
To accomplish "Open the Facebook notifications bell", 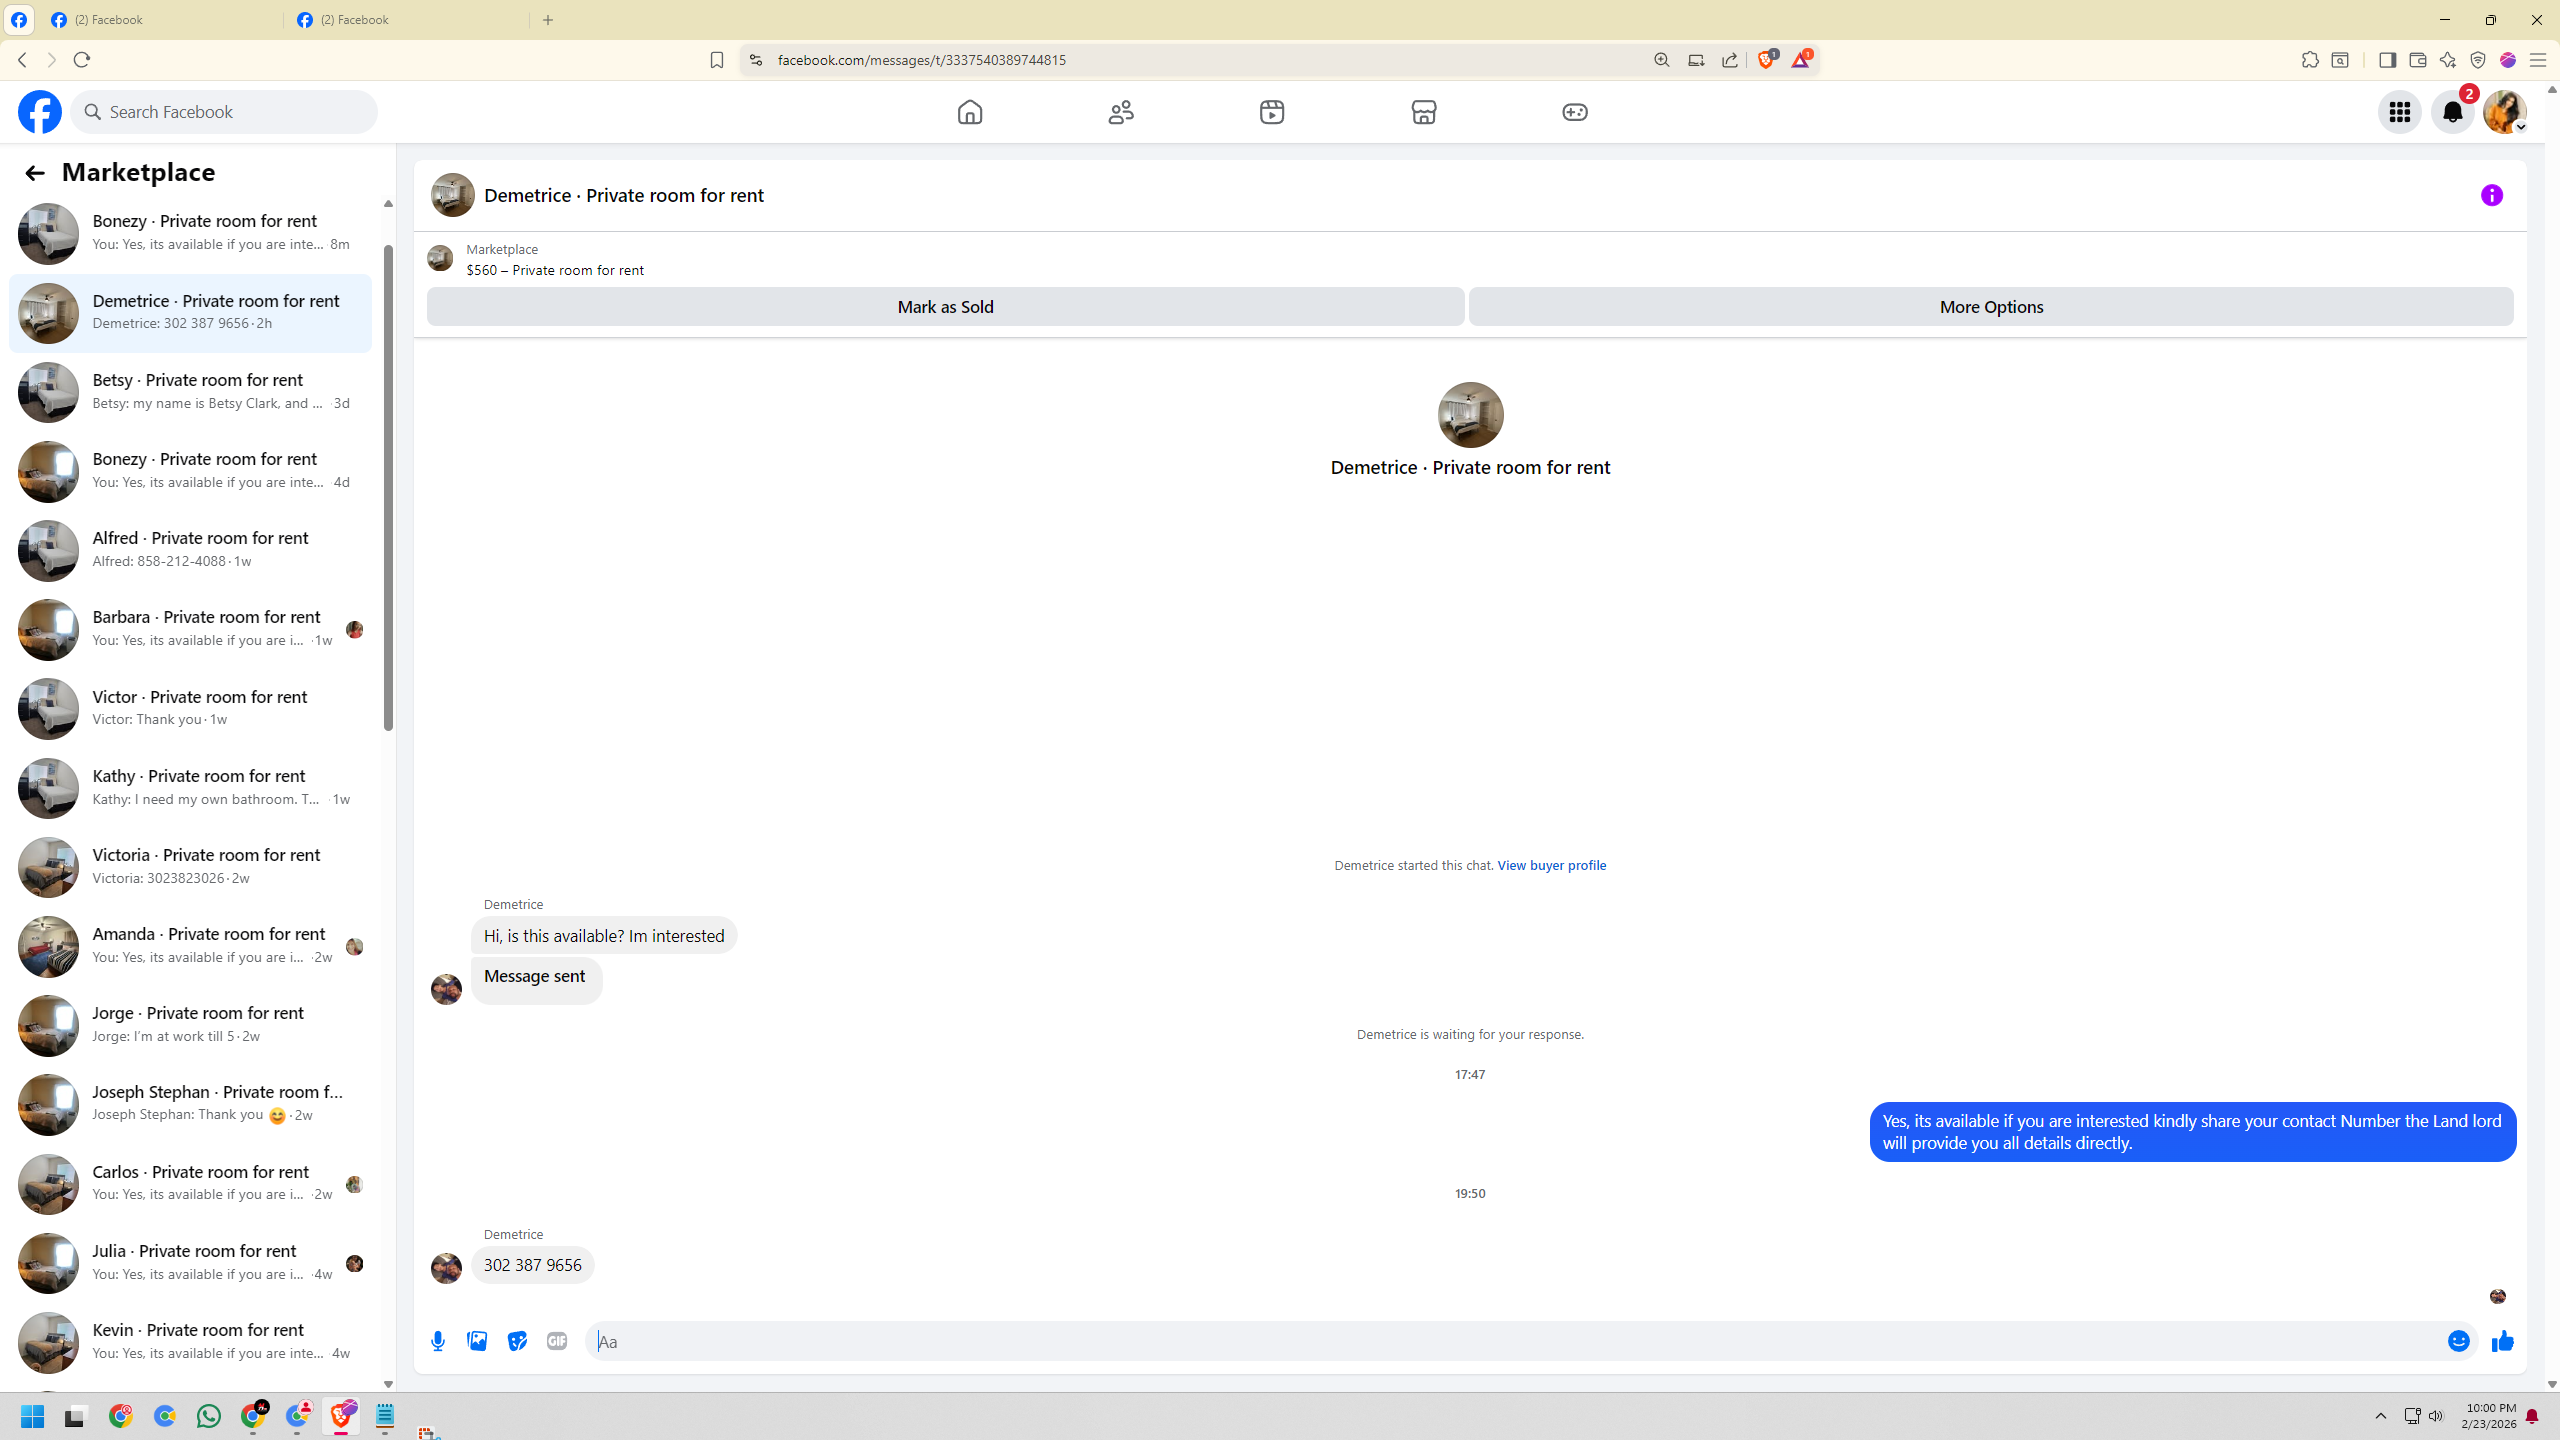I will [x=2452, y=112].
